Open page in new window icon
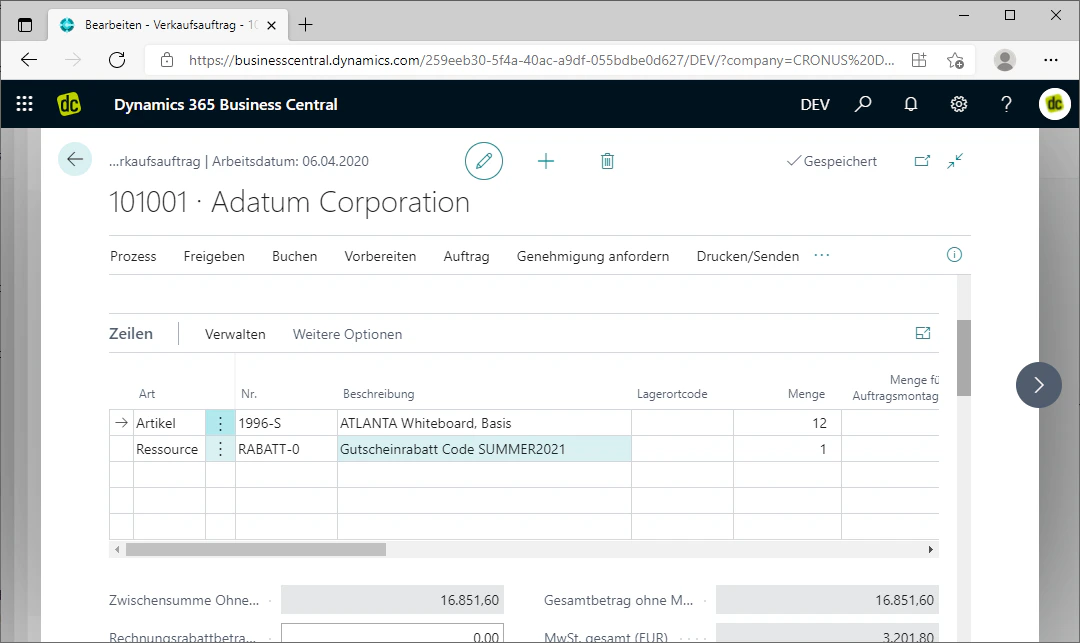Viewport: 1080px width, 643px height. coord(922,161)
